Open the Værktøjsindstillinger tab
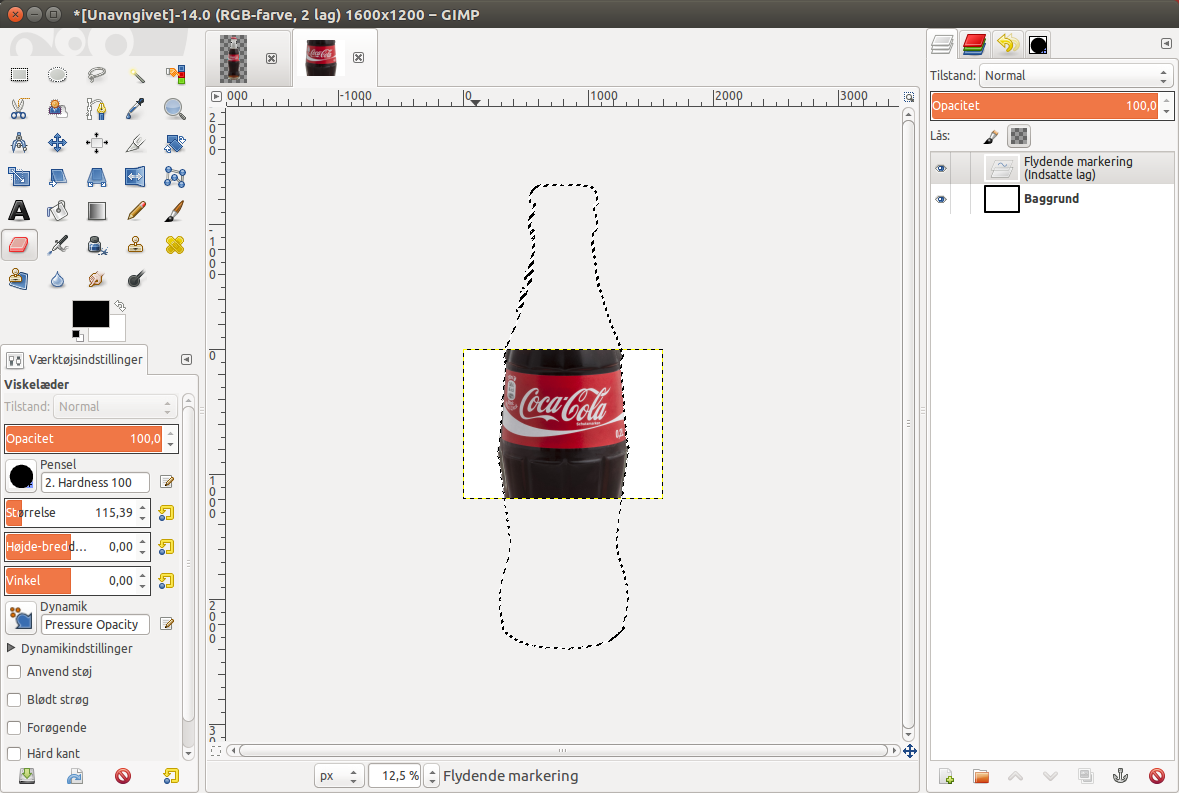Image resolution: width=1179 pixels, height=793 pixels. pyautogui.click(x=74, y=360)
